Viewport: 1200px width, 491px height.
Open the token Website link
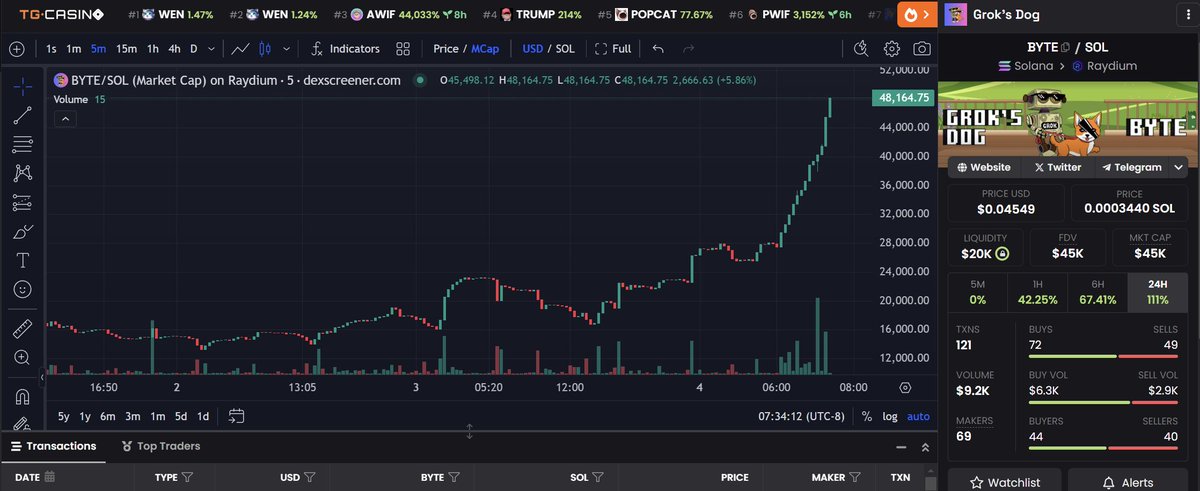pos(984,167)
